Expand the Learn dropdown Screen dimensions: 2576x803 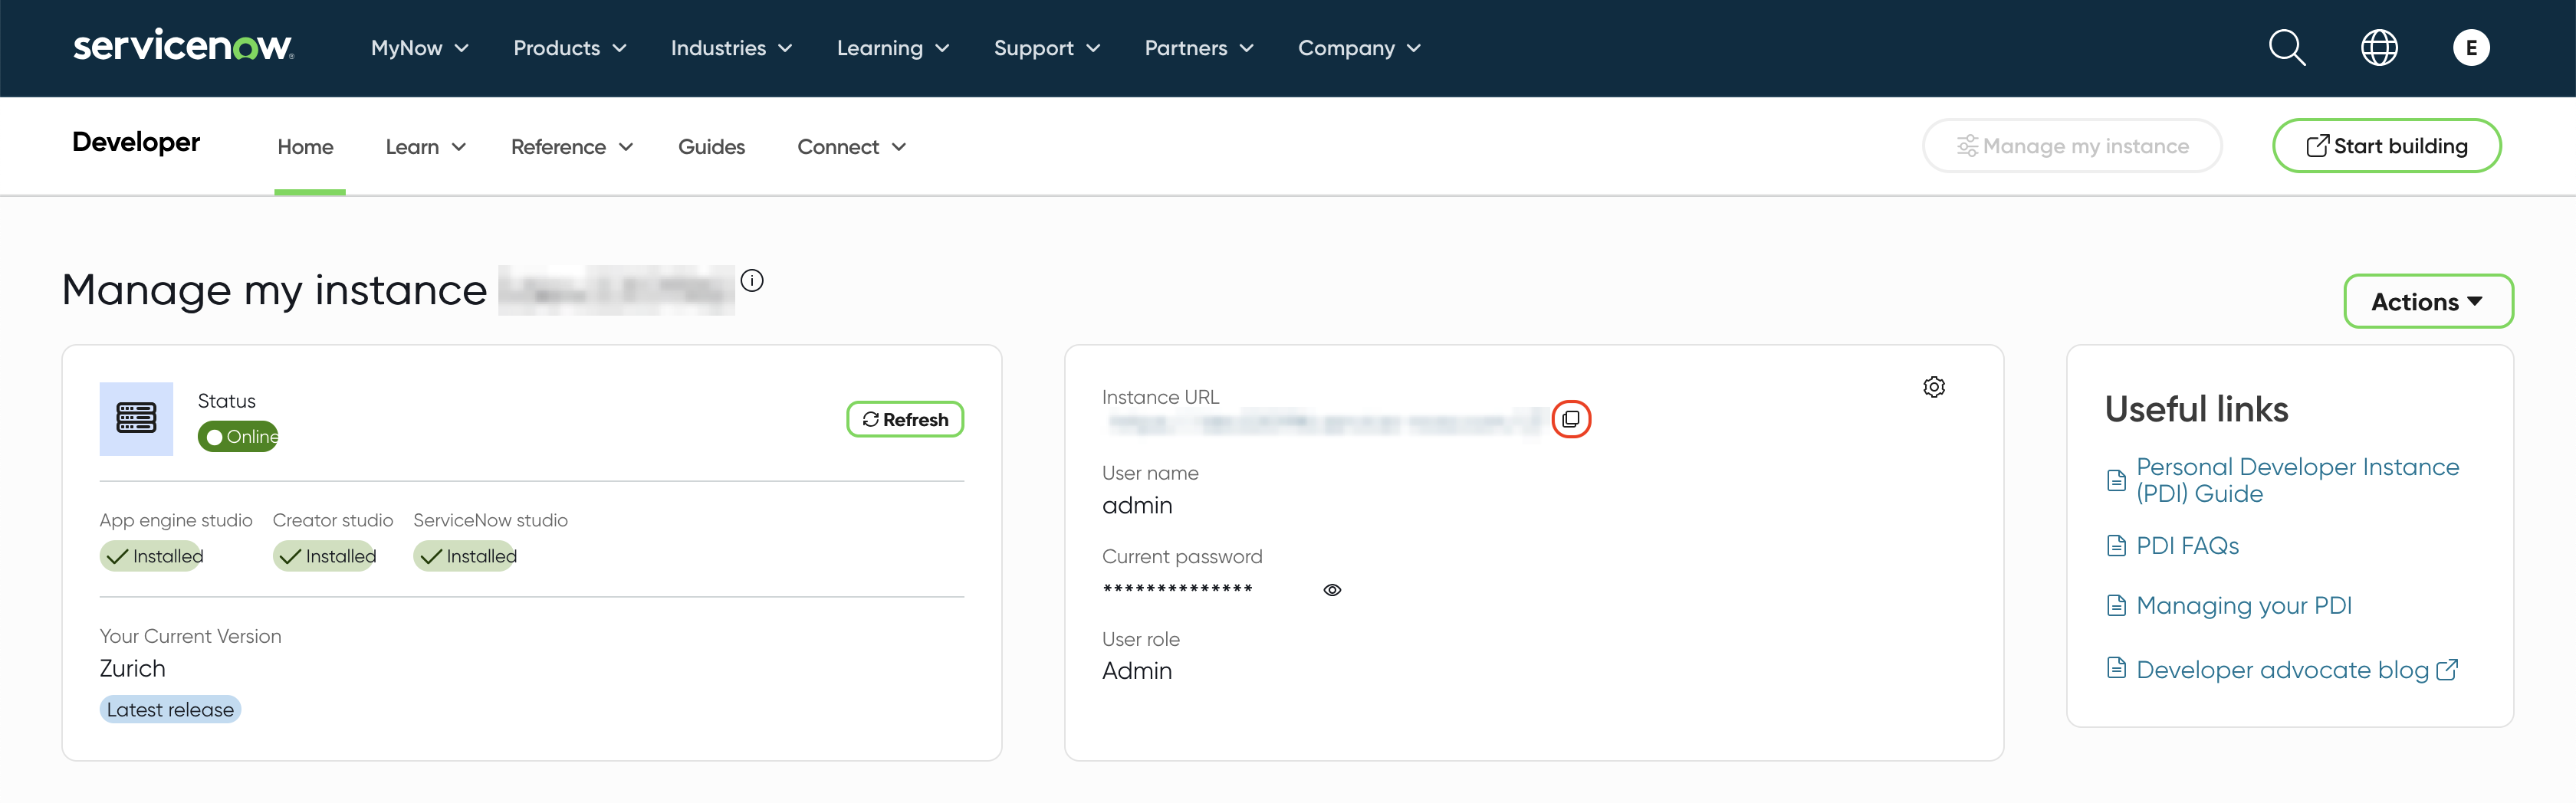tap(425, 147)
